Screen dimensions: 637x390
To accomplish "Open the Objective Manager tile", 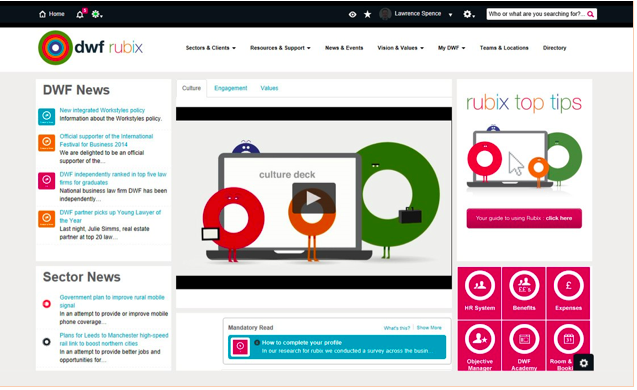I will 480,346.
